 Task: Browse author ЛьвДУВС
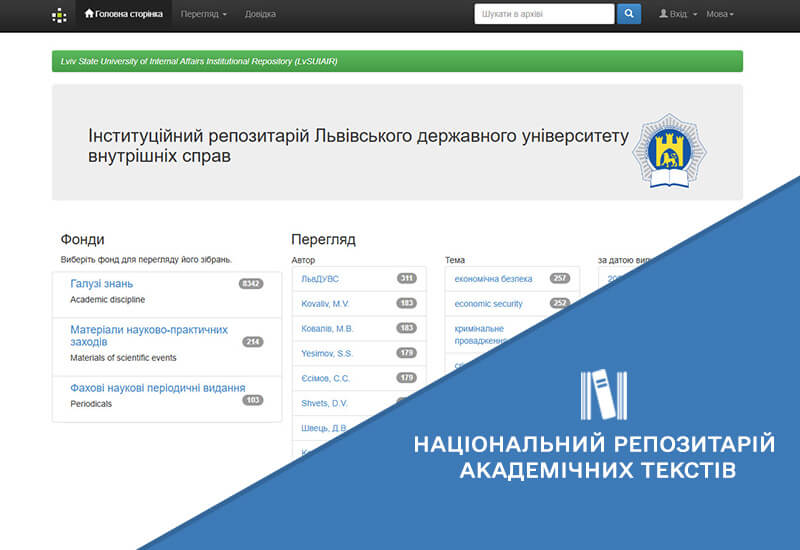(320, 279)
